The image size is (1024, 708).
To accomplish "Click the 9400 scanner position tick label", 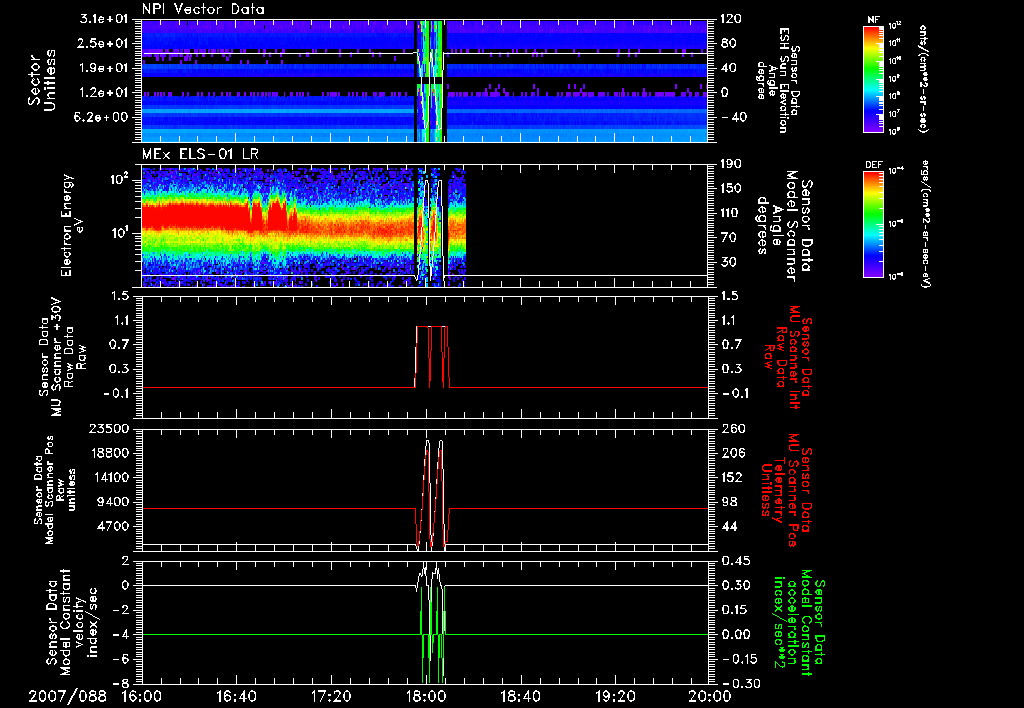I will (113, 502).
